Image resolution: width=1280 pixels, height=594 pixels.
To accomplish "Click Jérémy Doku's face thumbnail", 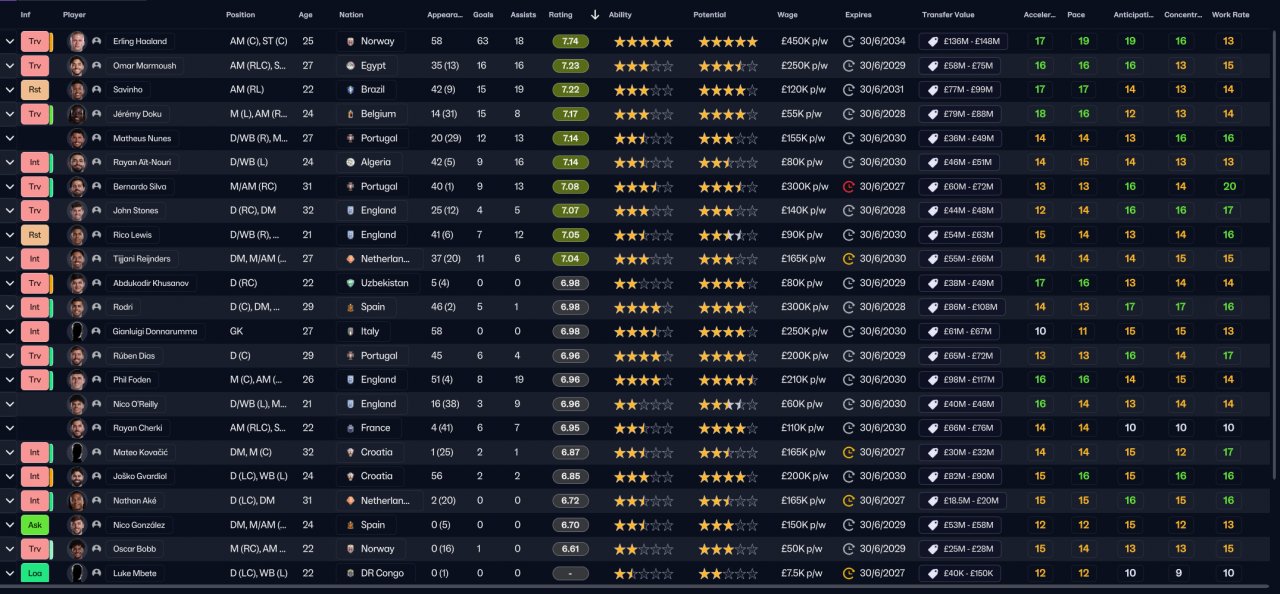I will click(77, 114).
